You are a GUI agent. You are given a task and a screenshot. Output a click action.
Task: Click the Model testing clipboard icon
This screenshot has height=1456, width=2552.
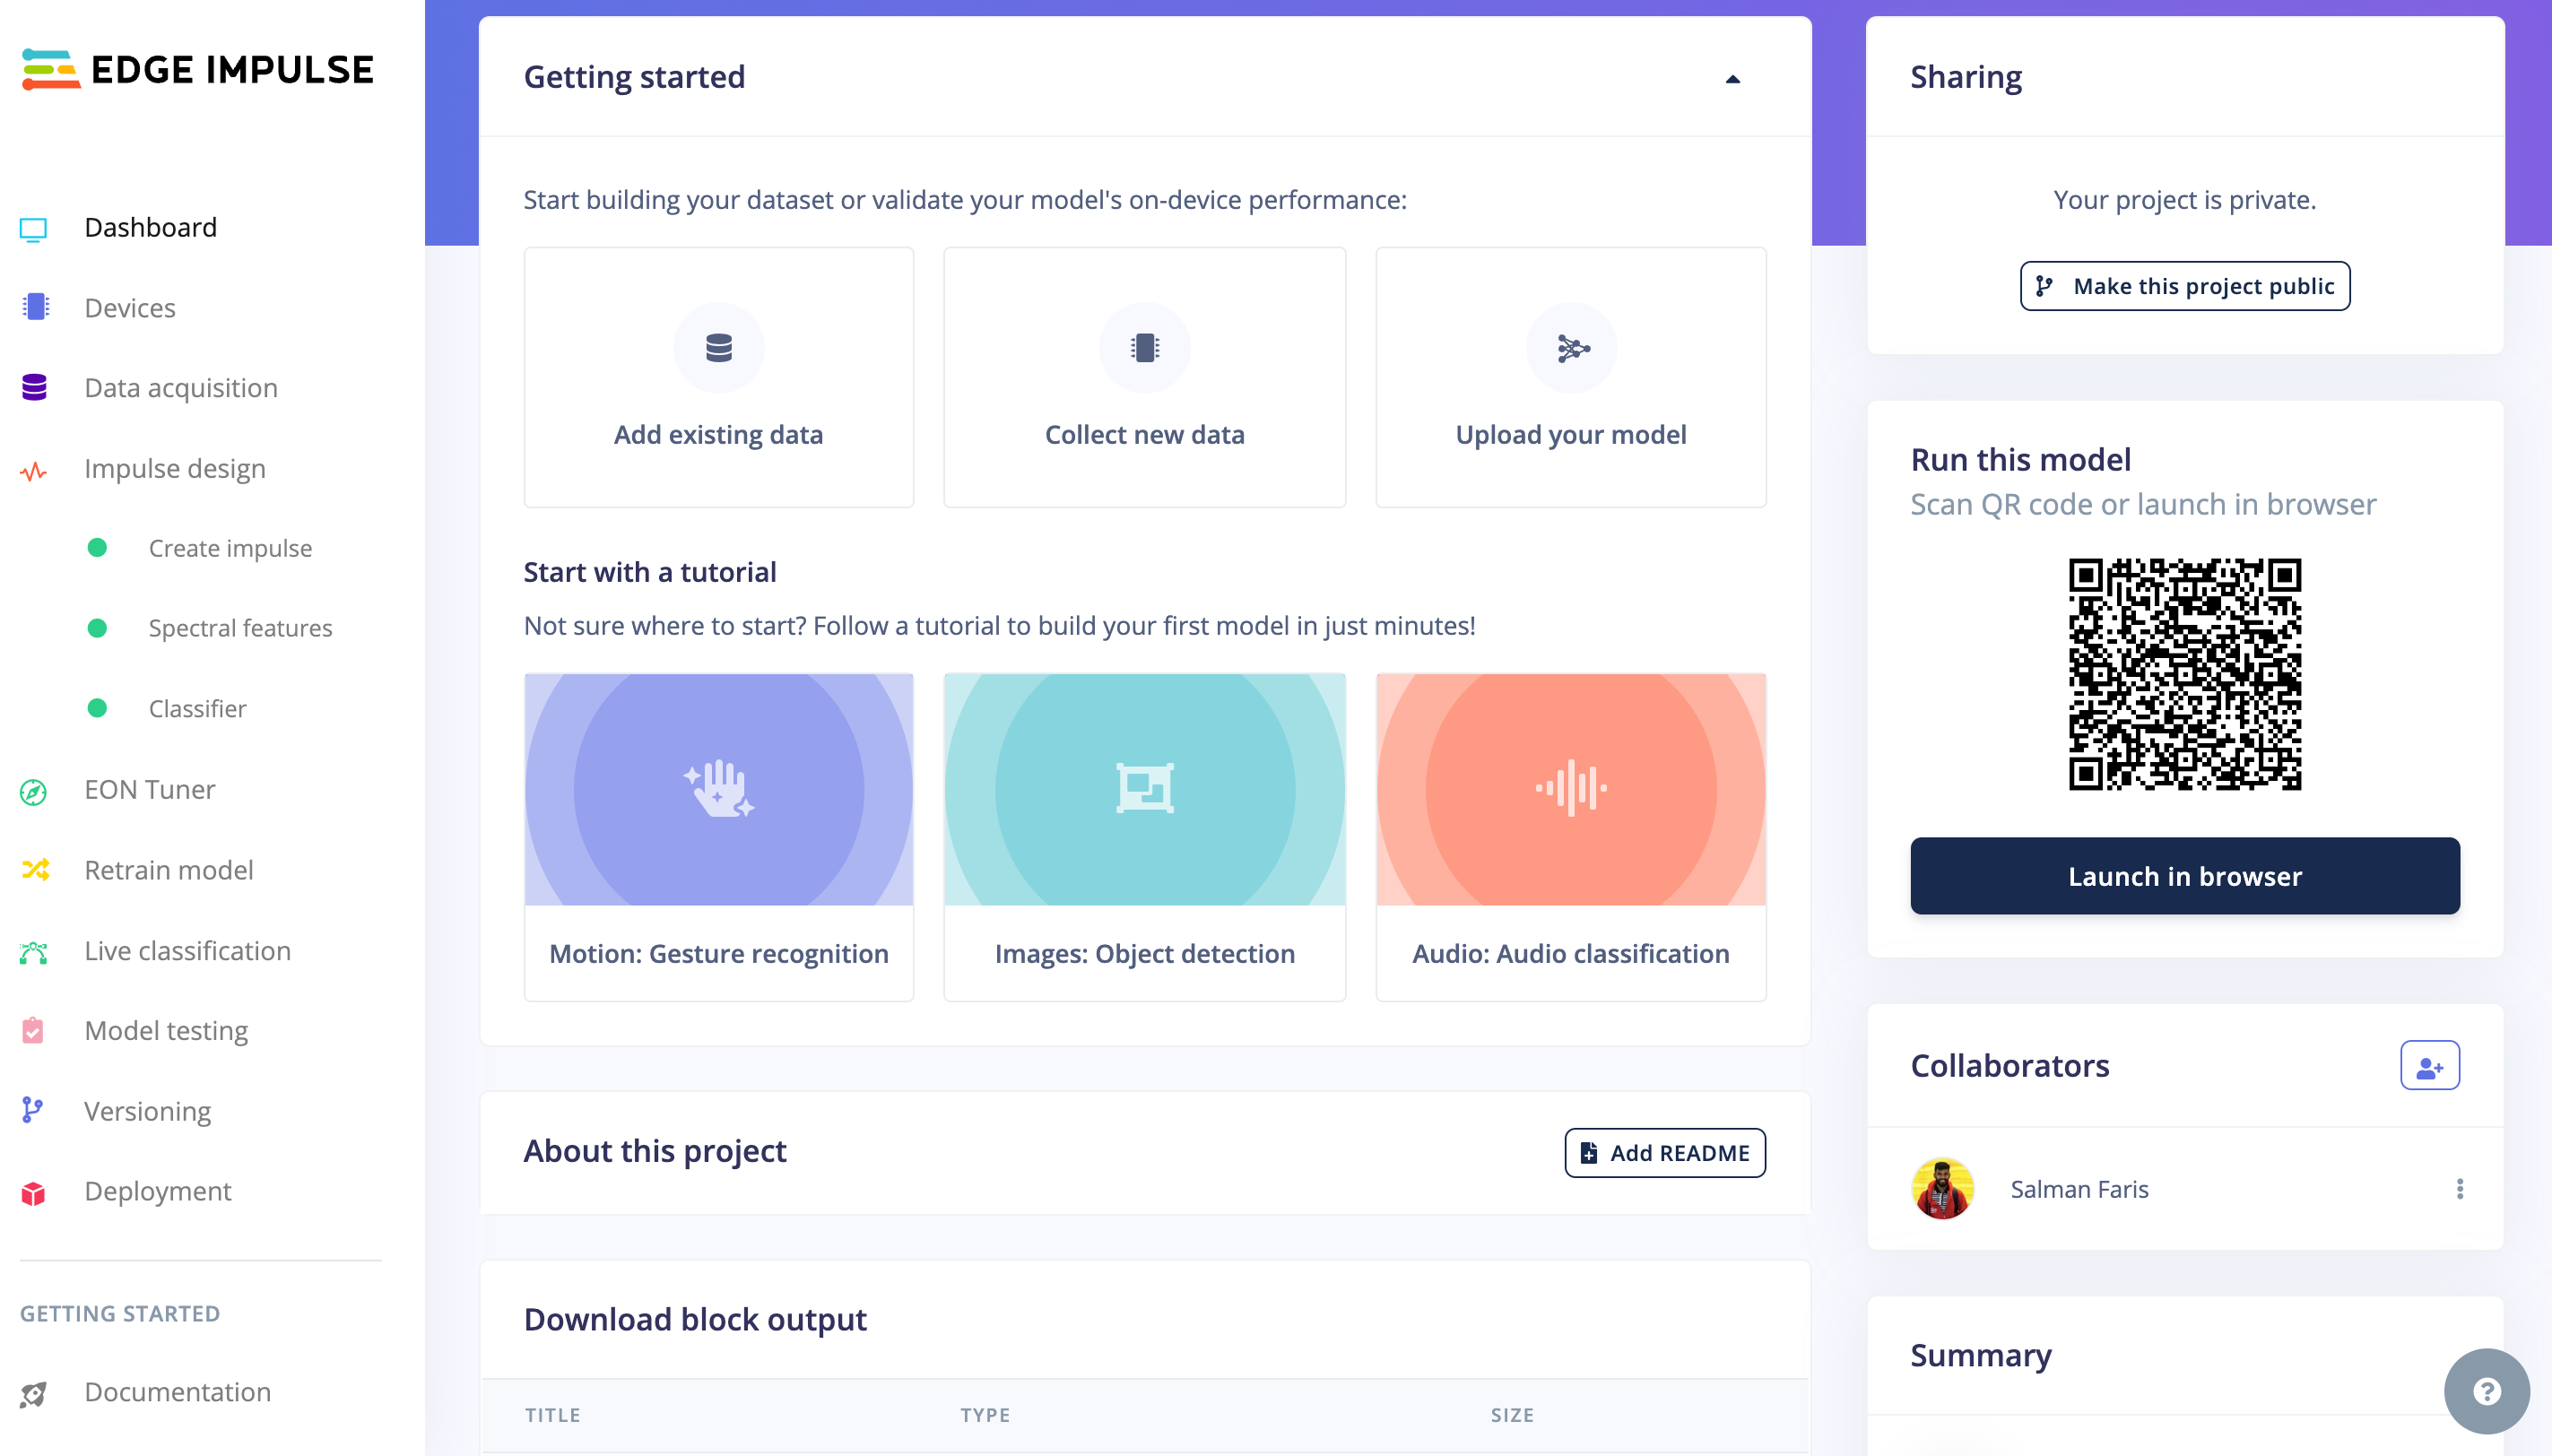tap(33, 1030)
